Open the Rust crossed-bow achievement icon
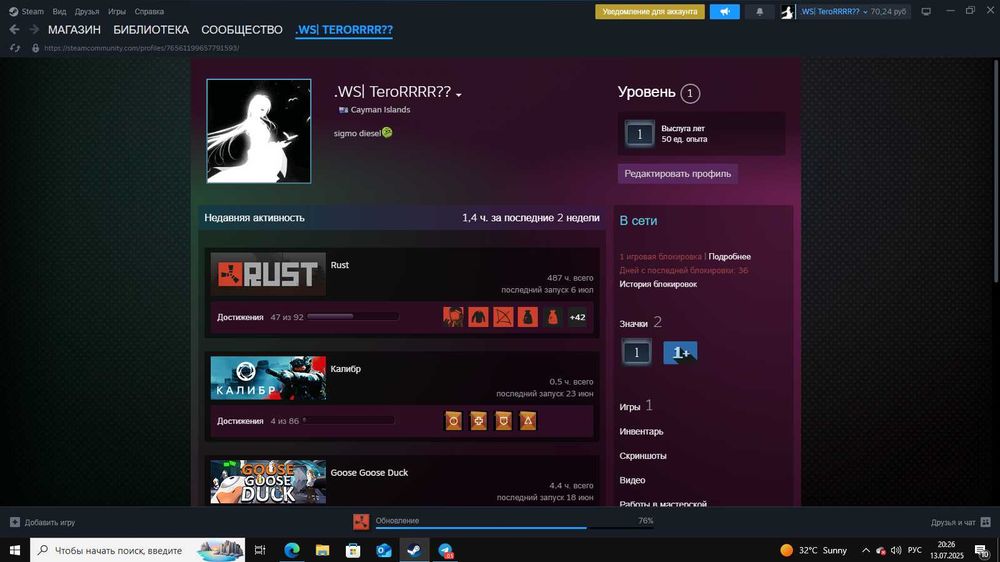Image resolution: width=1000 pixels, height=562 pixels. coord(503,317)
